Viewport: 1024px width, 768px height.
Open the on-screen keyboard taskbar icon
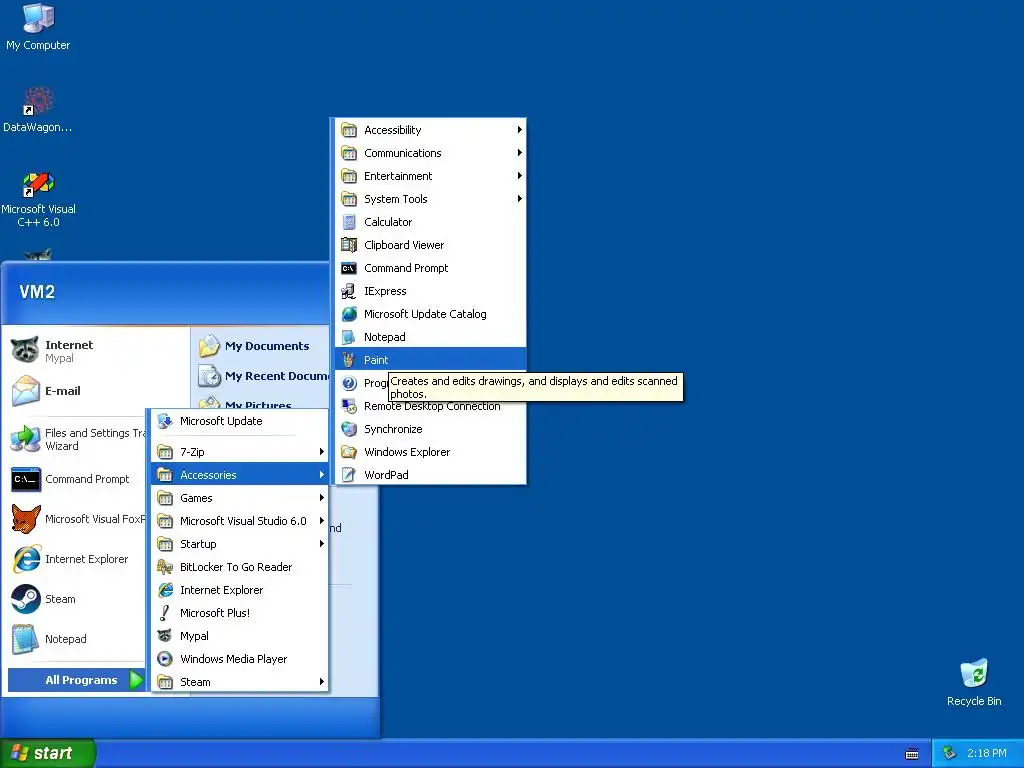coord(912,754)
